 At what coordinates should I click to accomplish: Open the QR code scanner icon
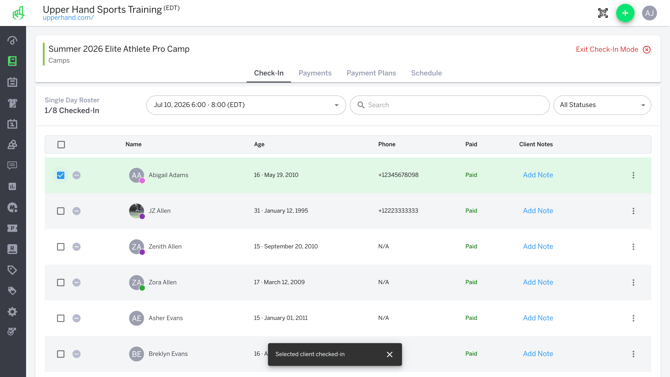coord(602,13)
